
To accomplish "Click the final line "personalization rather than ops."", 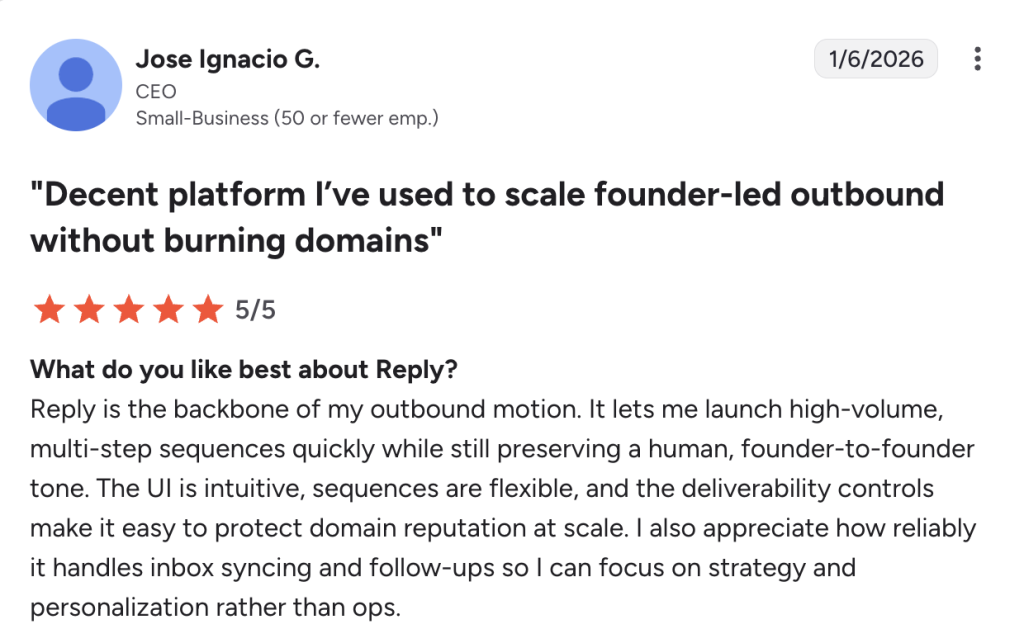I will tap(216, 608).
